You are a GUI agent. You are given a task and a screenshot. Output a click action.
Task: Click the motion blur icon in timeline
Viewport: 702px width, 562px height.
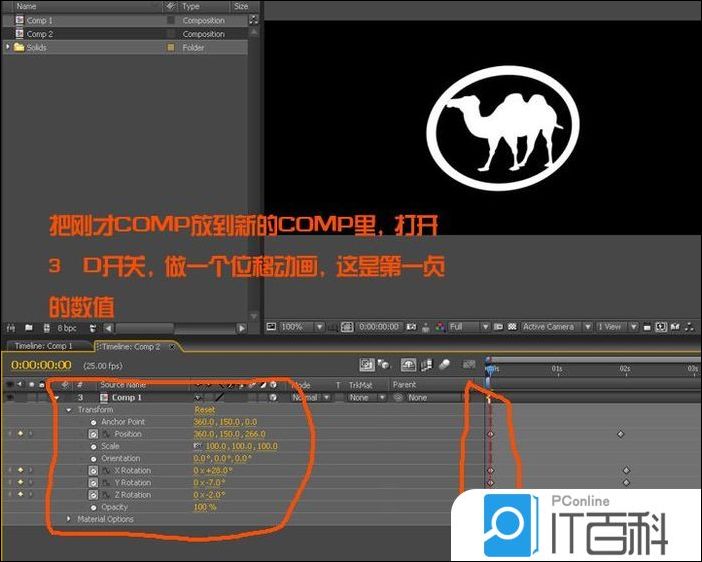pos(444,365)
